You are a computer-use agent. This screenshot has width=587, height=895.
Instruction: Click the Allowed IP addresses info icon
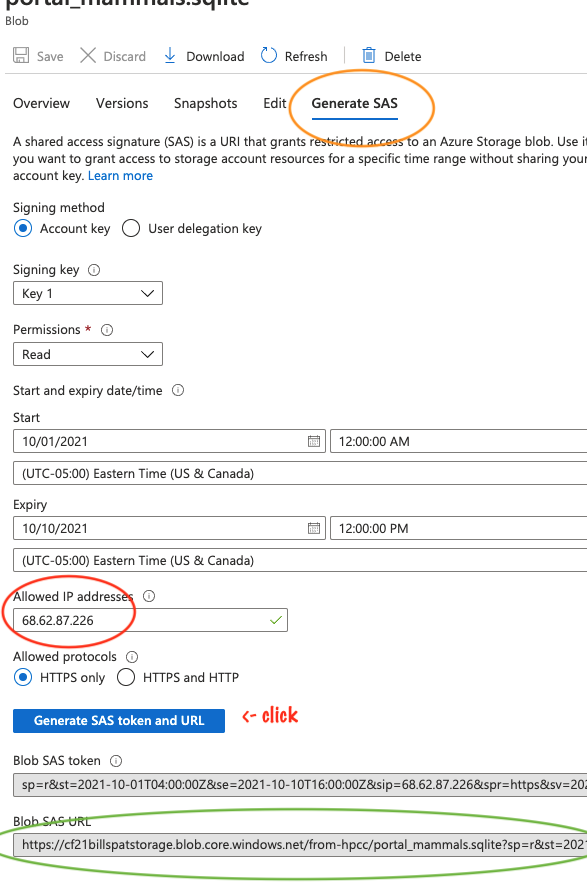coord(148,596)
